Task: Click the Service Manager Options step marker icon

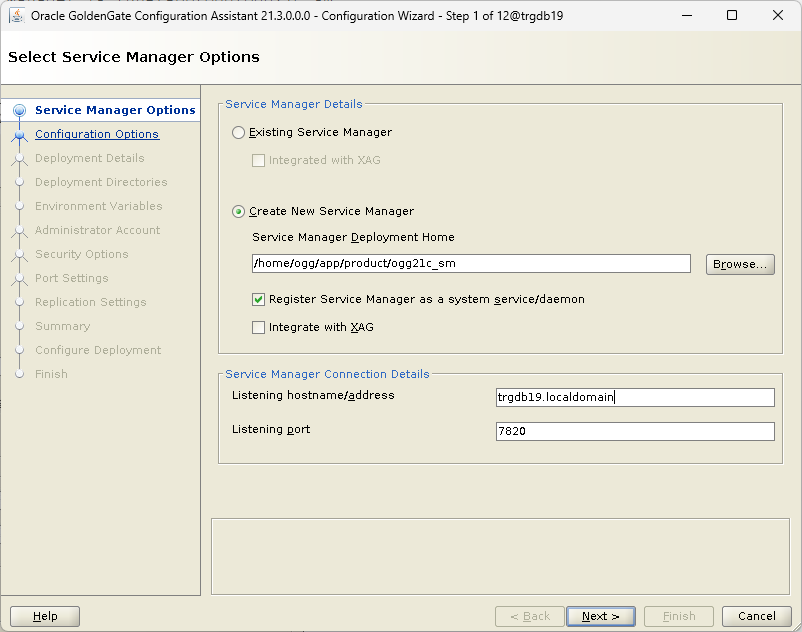Action: tap(19, 110)
